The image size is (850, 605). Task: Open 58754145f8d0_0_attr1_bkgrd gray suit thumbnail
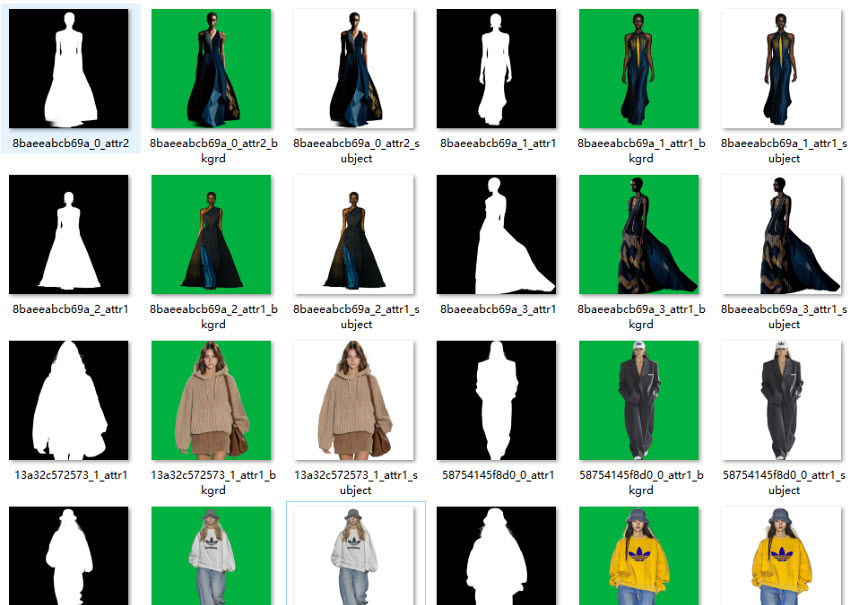[640, 400]
